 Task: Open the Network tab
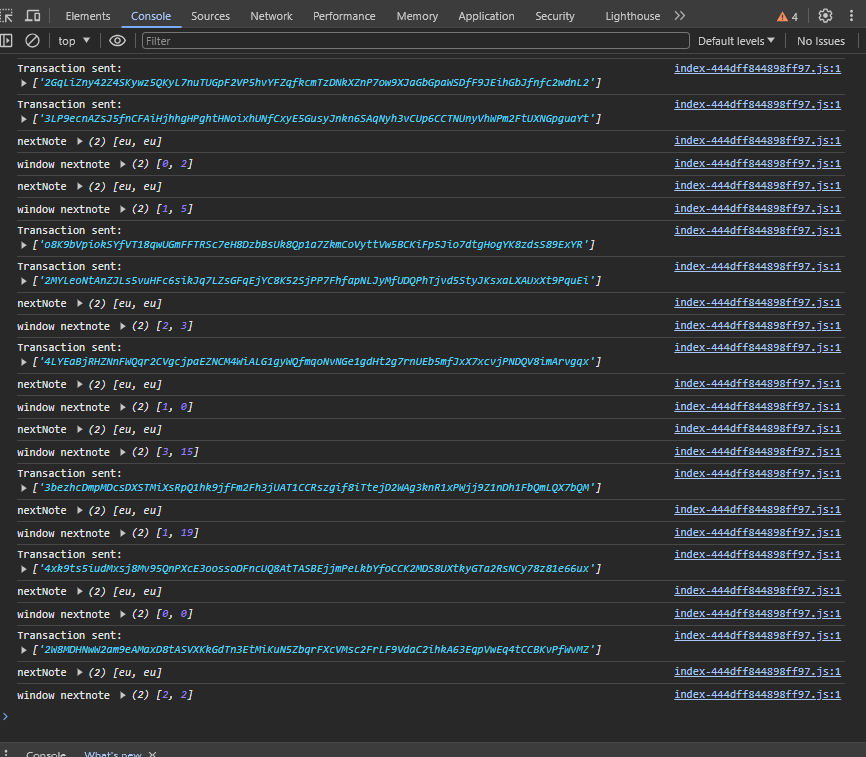coord(271,17)
